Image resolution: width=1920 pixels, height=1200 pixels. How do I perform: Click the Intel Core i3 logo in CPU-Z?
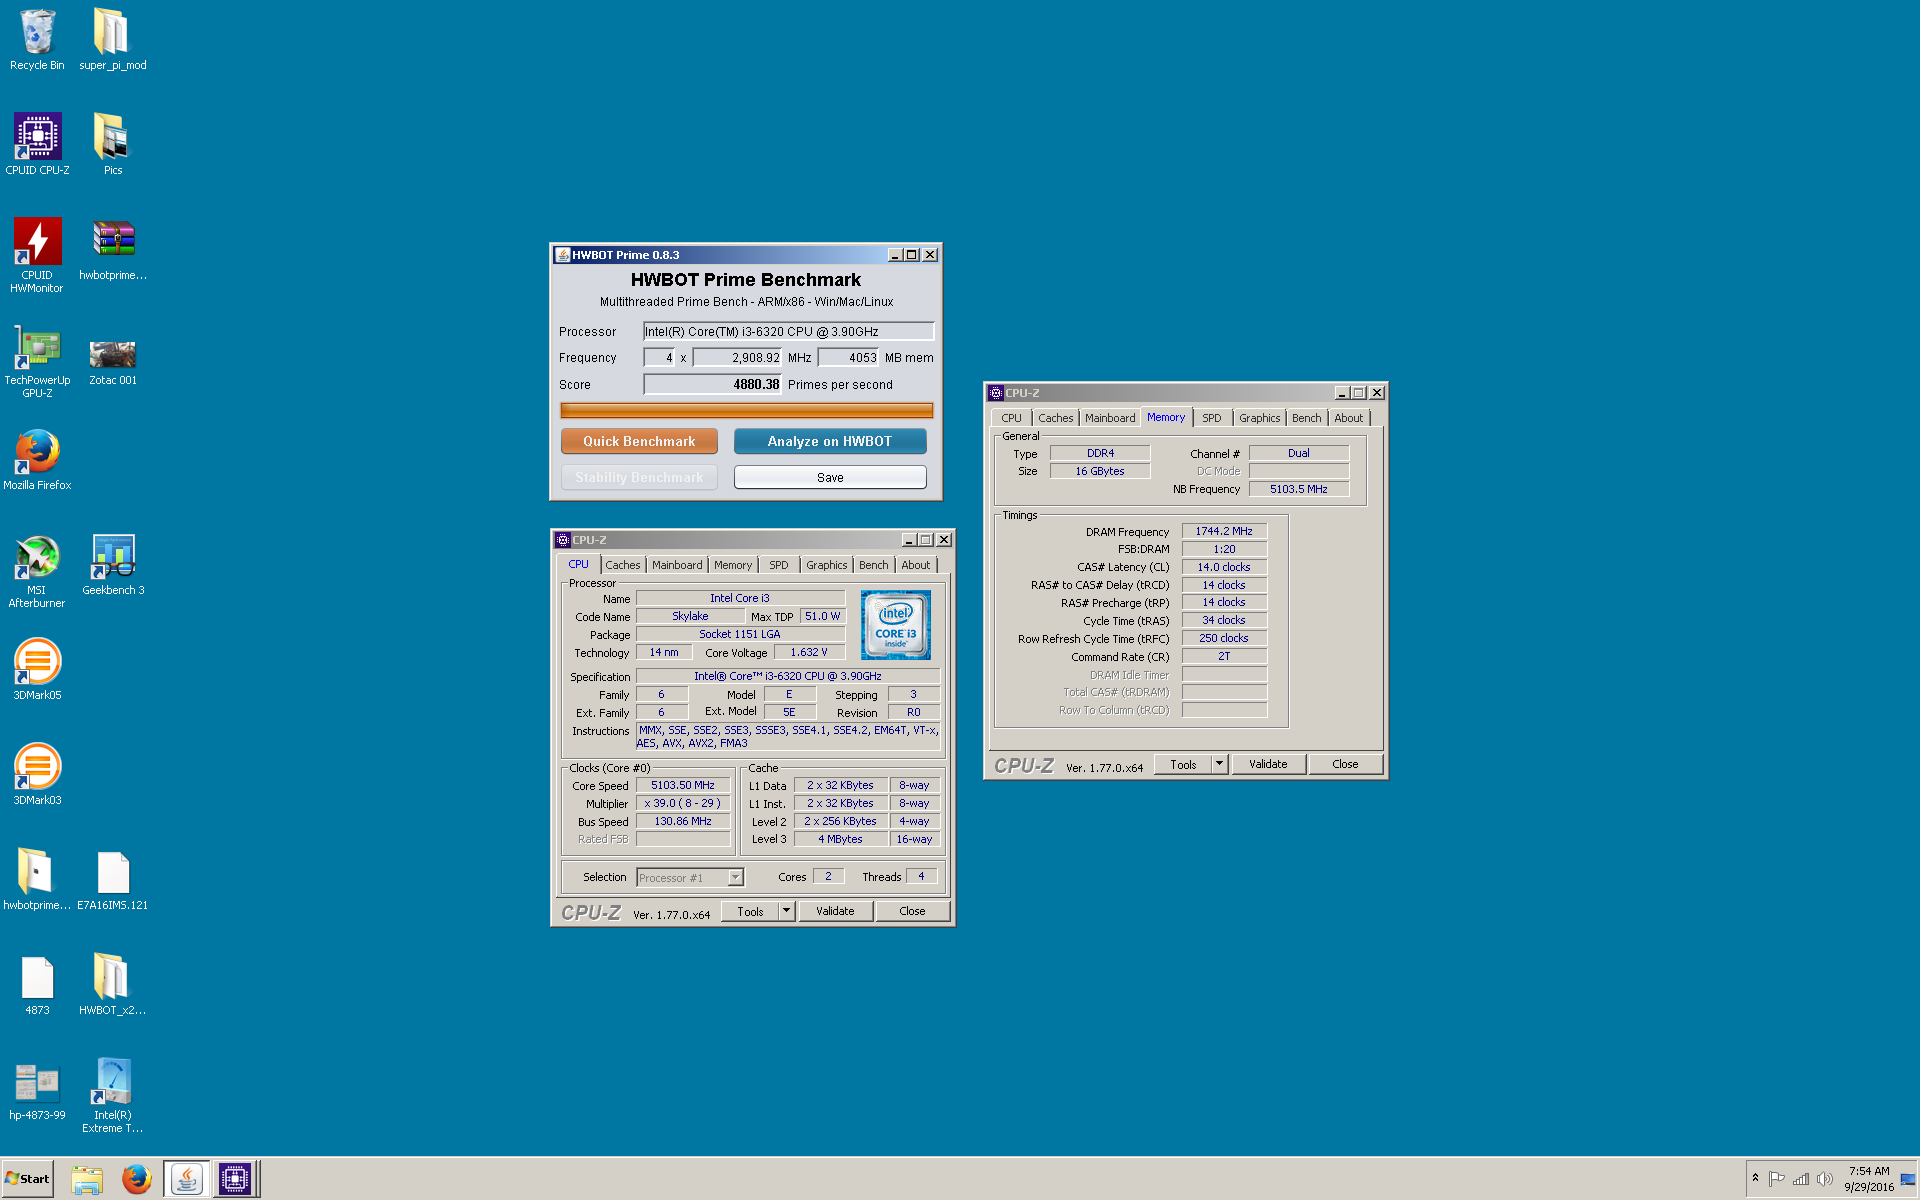coord(895,624)
